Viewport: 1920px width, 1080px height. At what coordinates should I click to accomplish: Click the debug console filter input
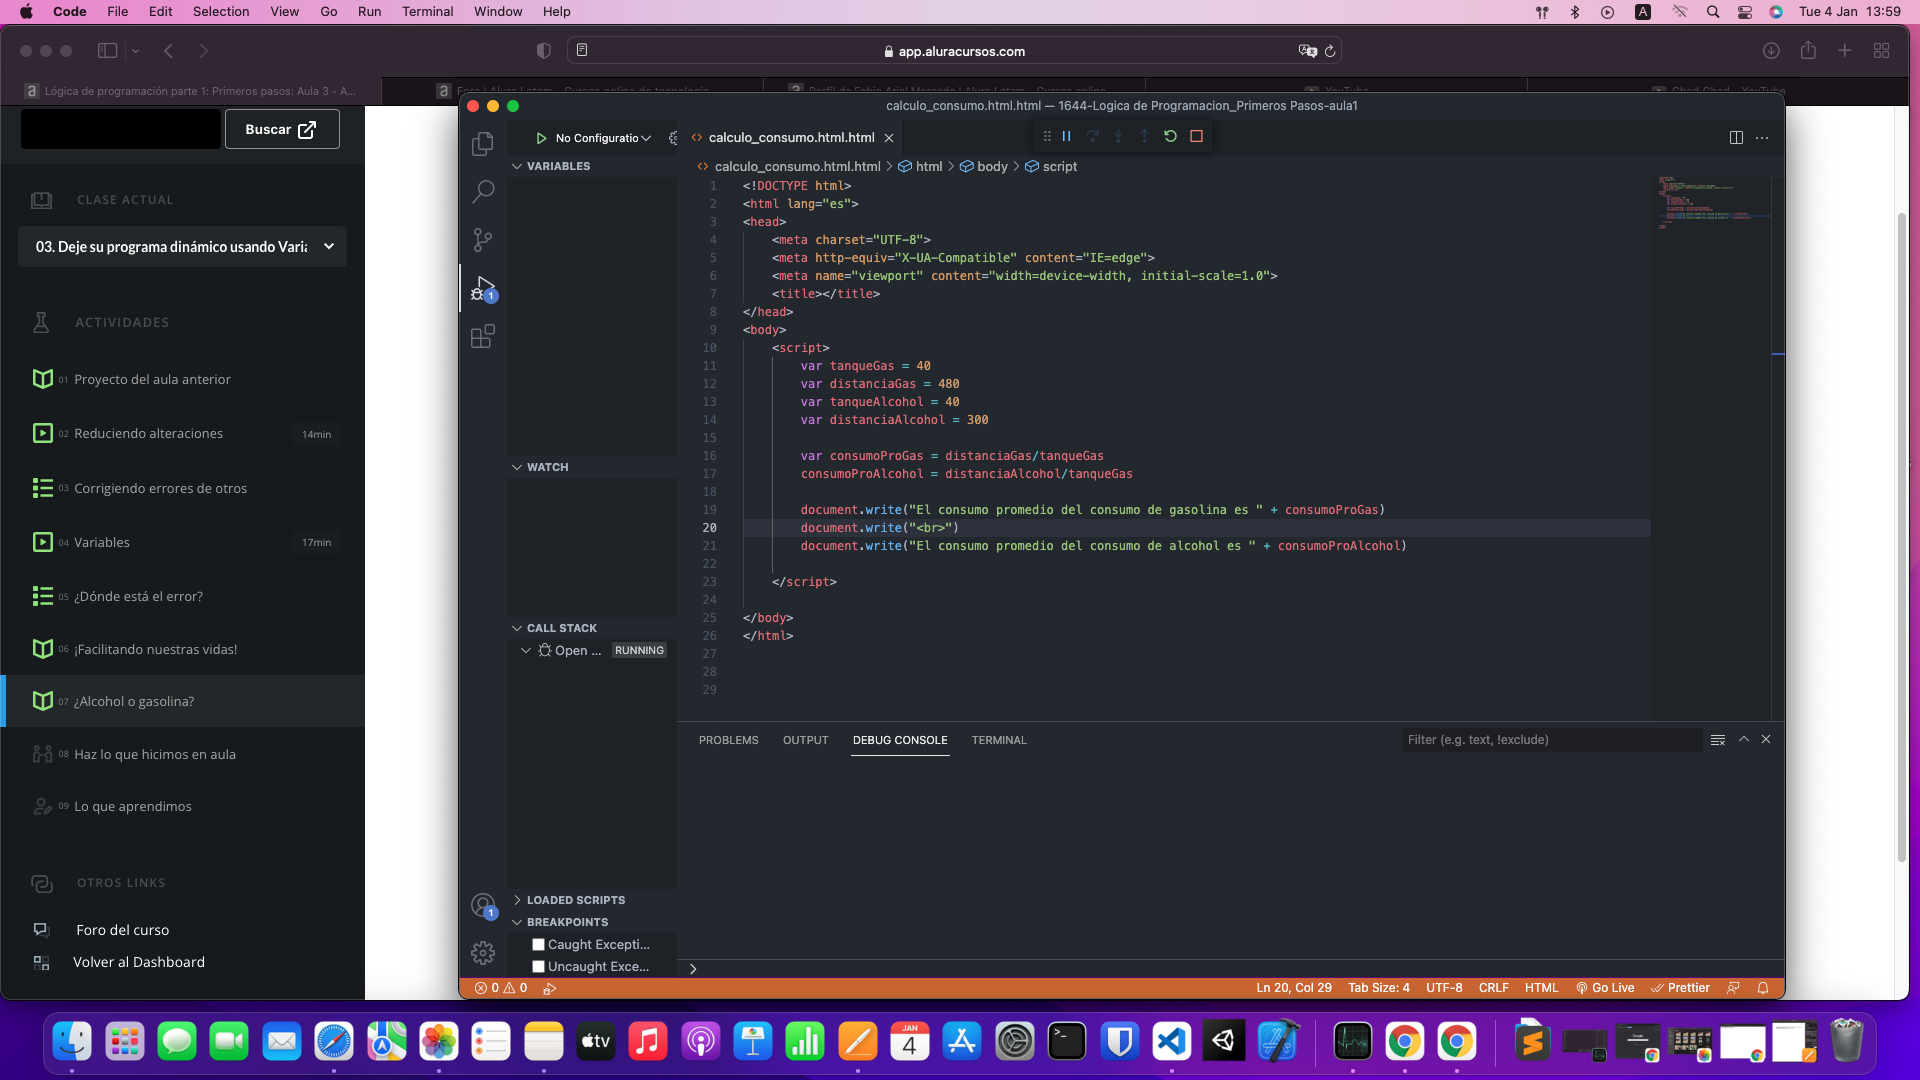1551,740
